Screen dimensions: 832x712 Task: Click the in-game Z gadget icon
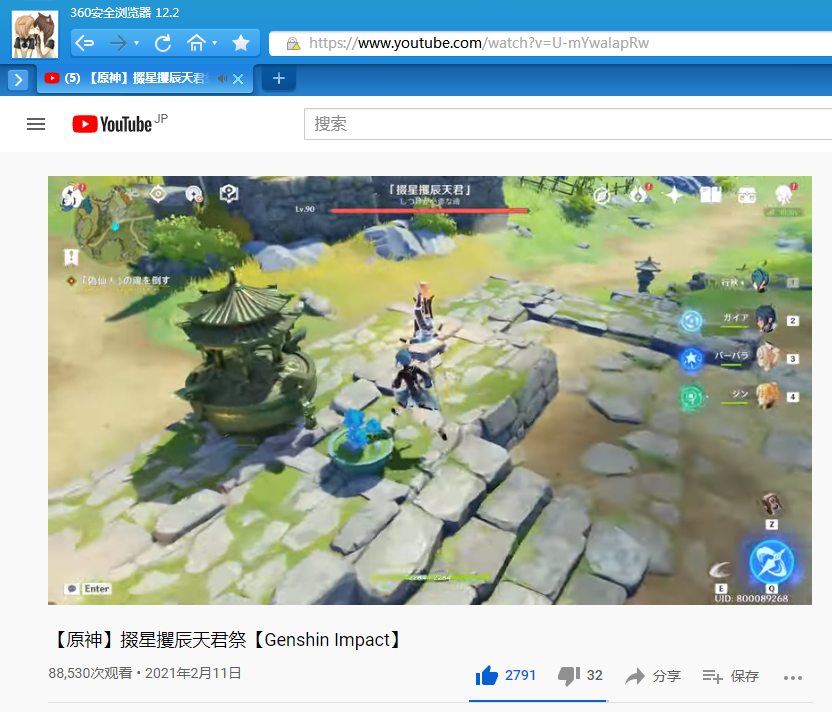point(772,507)
